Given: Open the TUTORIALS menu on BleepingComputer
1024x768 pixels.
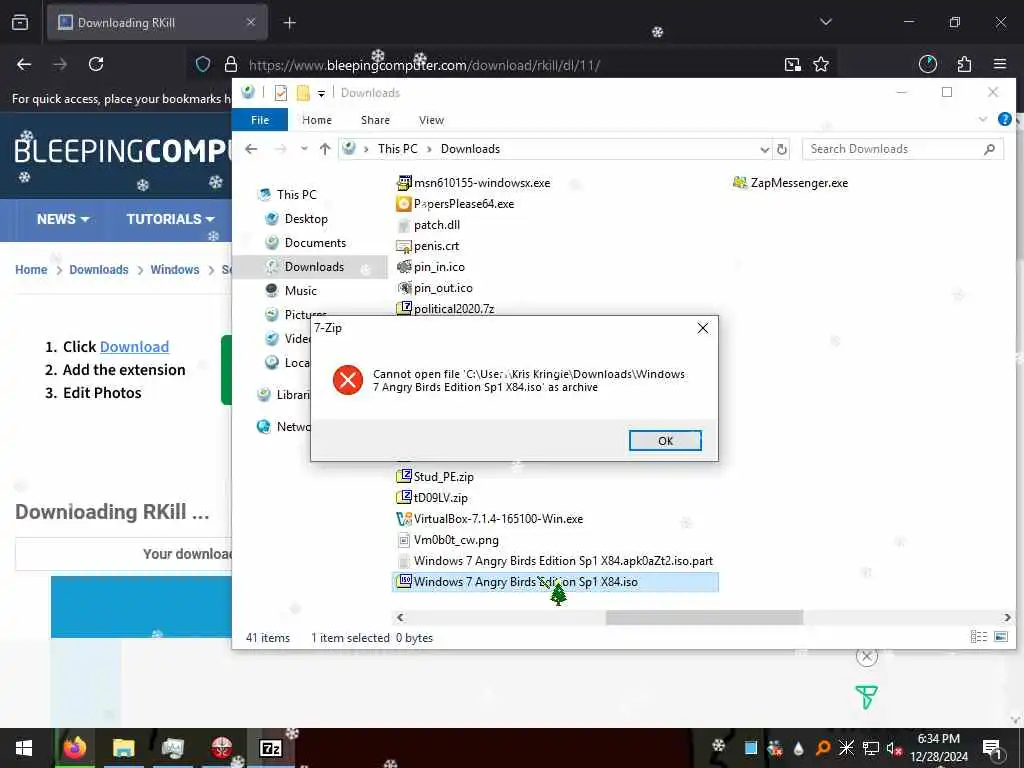Looking at the screenshot, I should coord(170,219).
